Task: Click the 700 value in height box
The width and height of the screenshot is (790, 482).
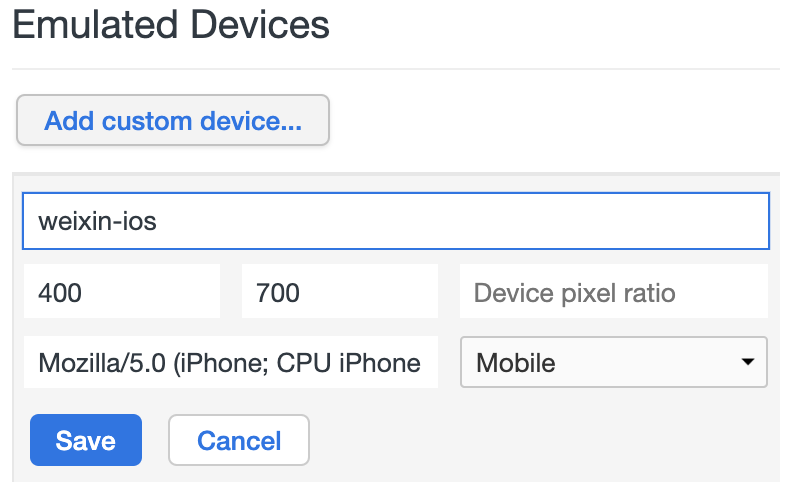Action: click(x=278, y=293)
